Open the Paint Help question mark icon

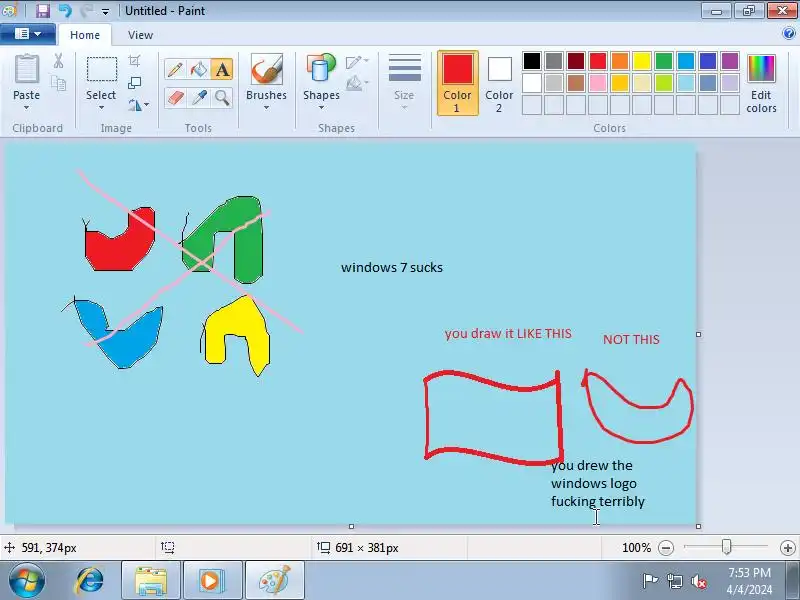[x=788, y=34]
